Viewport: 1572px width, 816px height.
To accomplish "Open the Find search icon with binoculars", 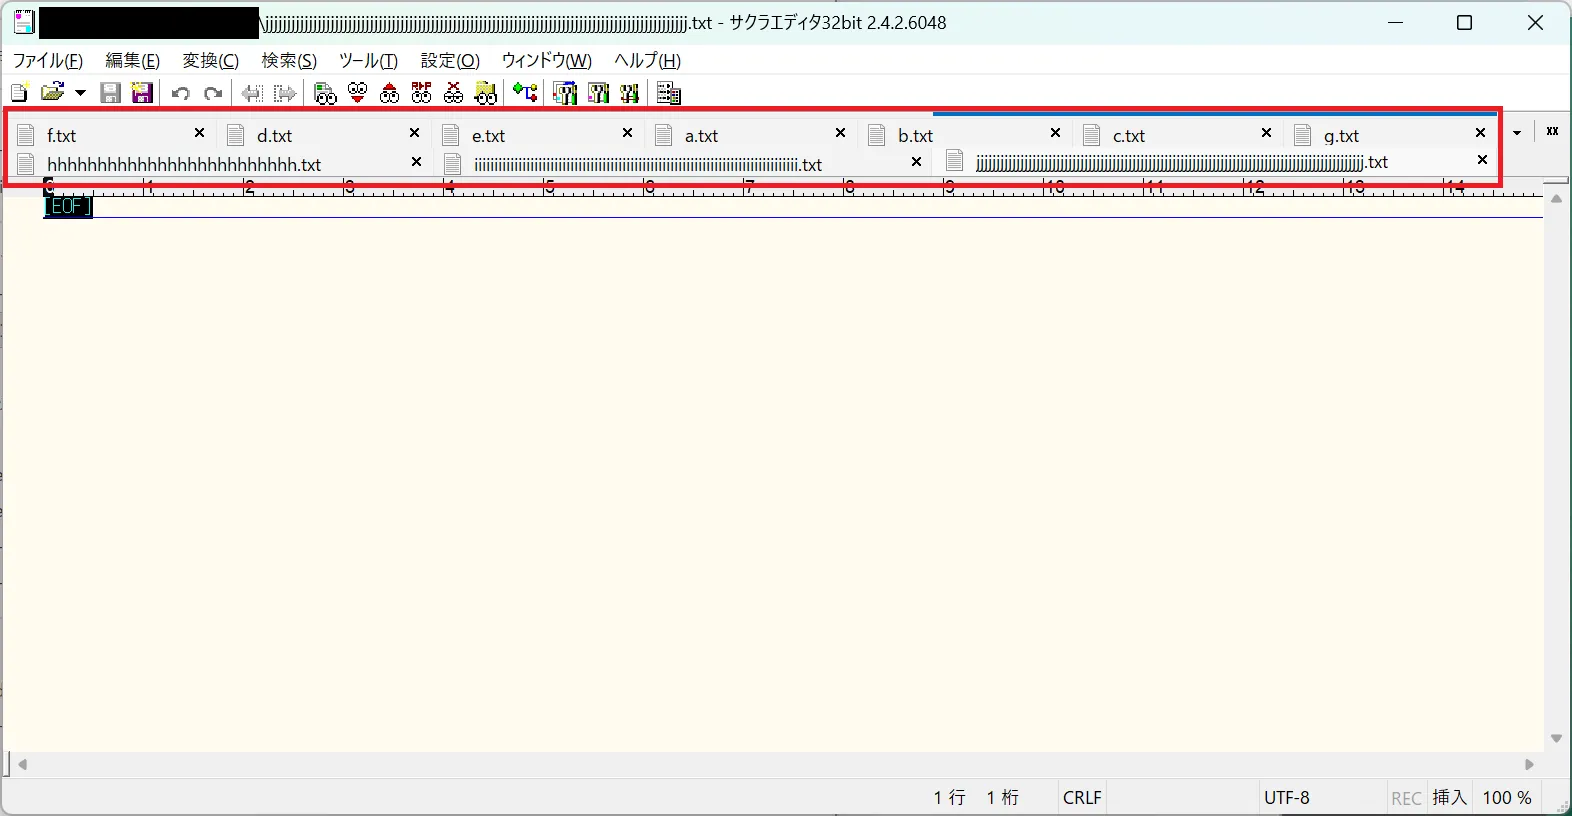I will [325, 93].
